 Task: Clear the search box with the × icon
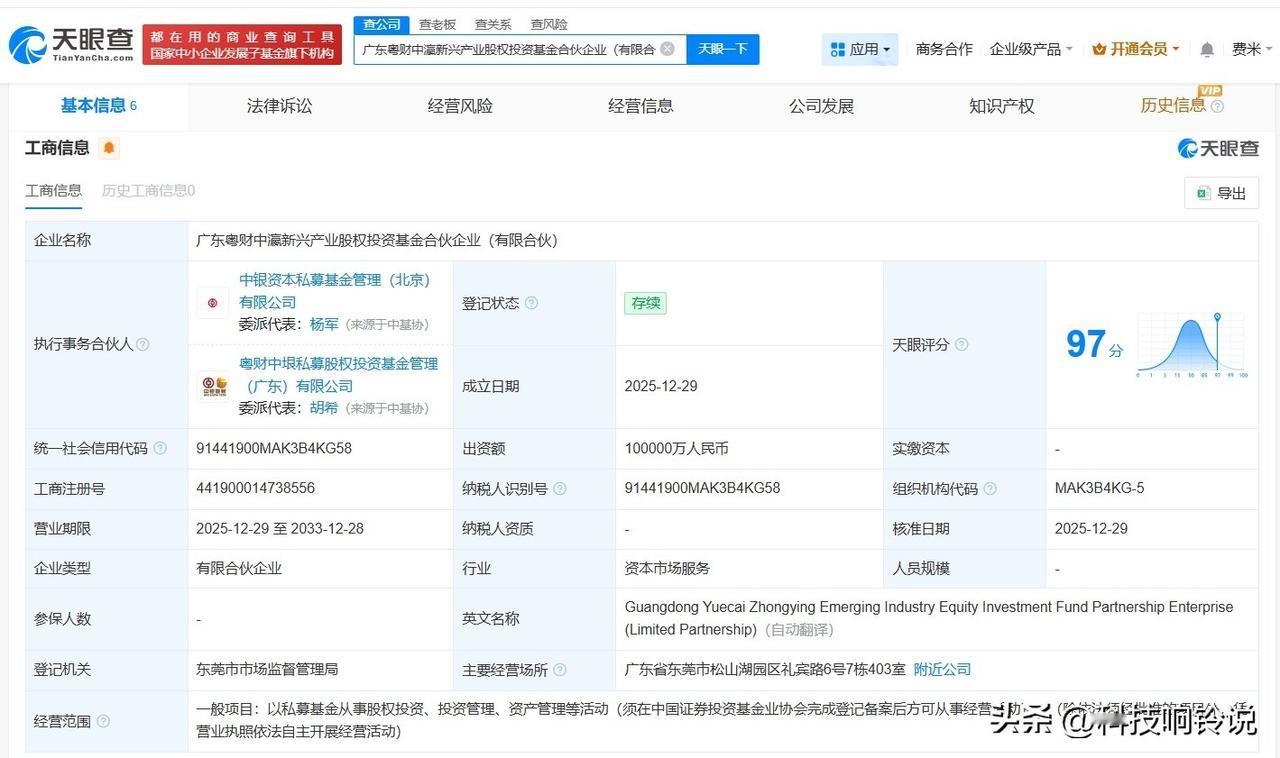(x=668, y=48)
